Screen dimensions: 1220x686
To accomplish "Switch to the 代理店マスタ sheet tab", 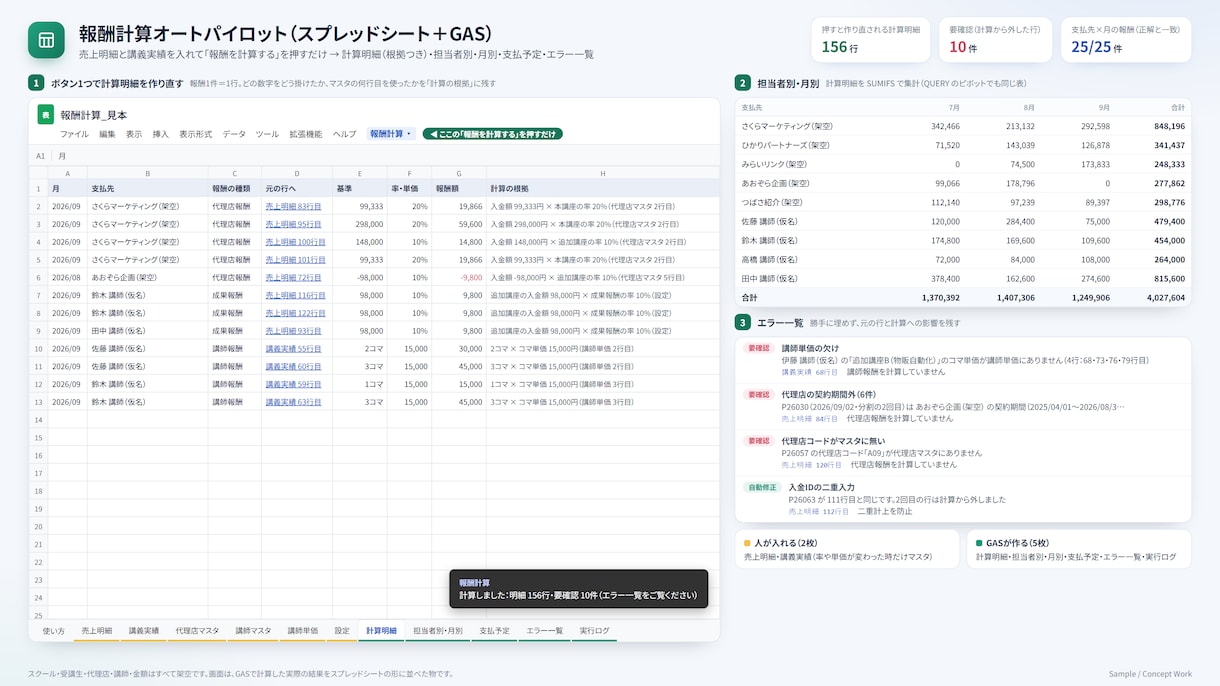I will point(197,630).
